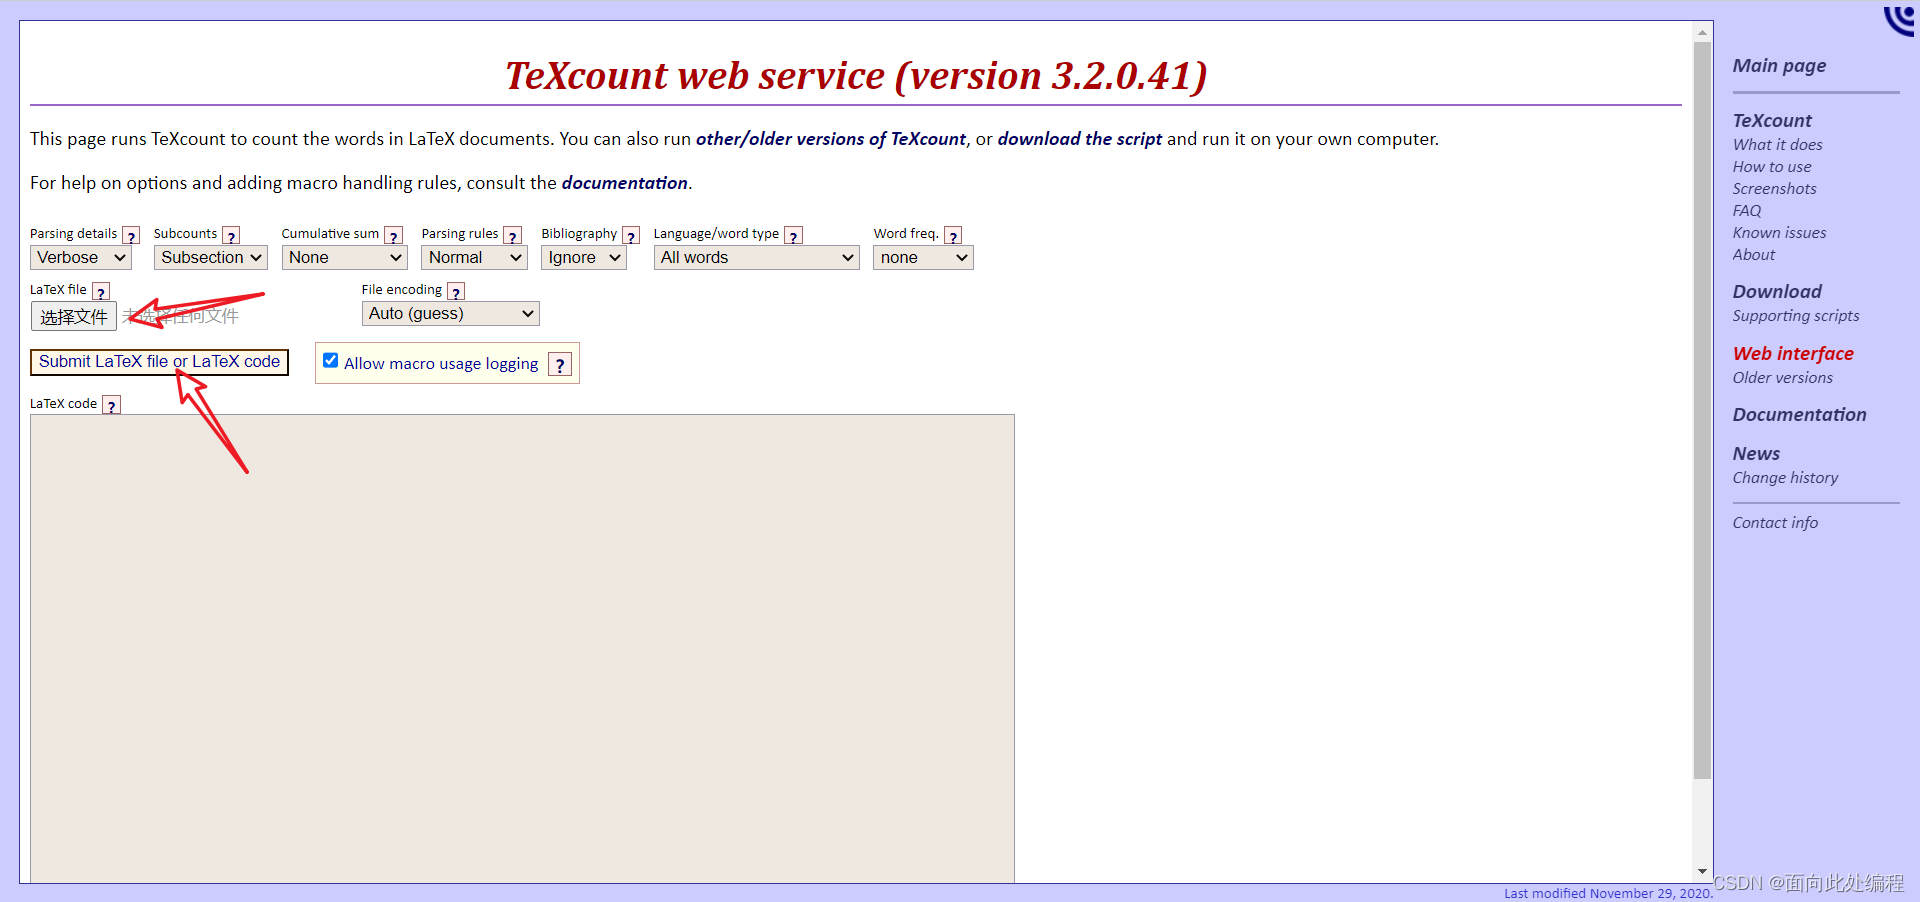Open Download section in sidebar
1920x902 pixels.
[x=1777, y=292]
